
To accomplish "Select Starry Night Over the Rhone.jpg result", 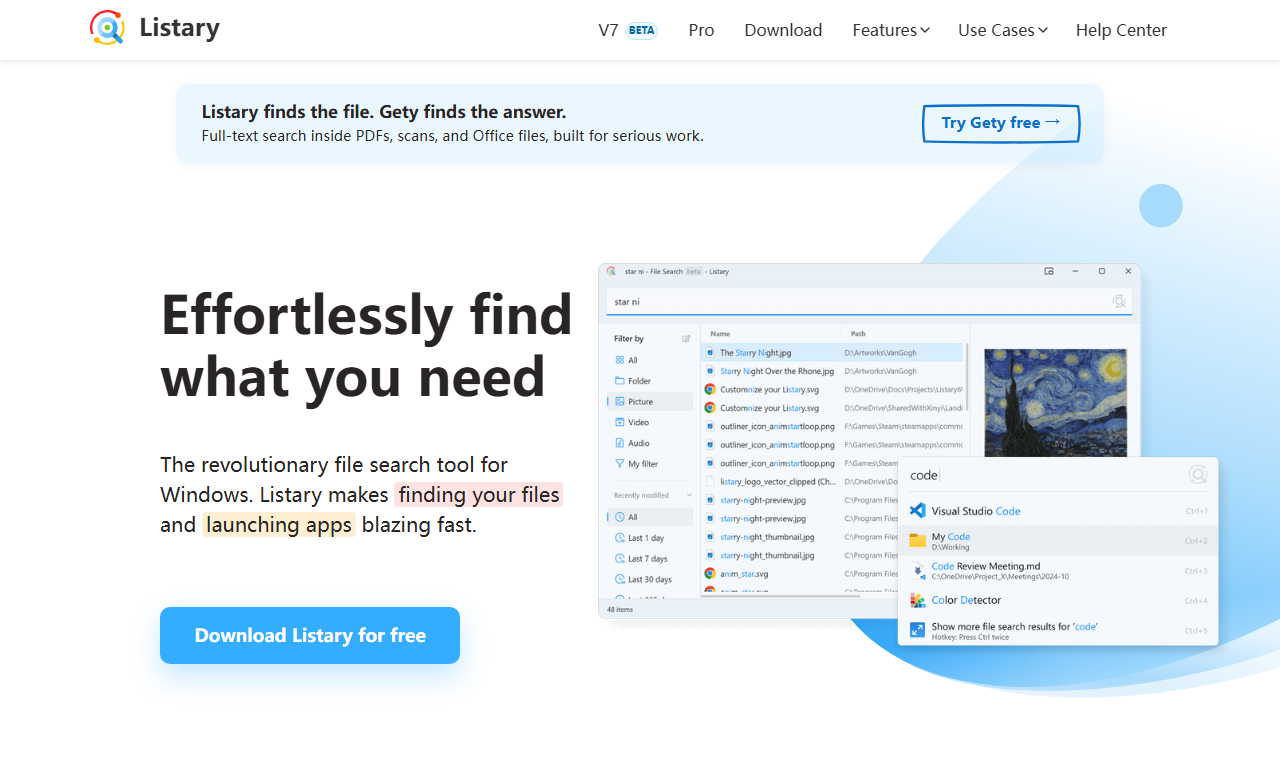I will 832,371.
